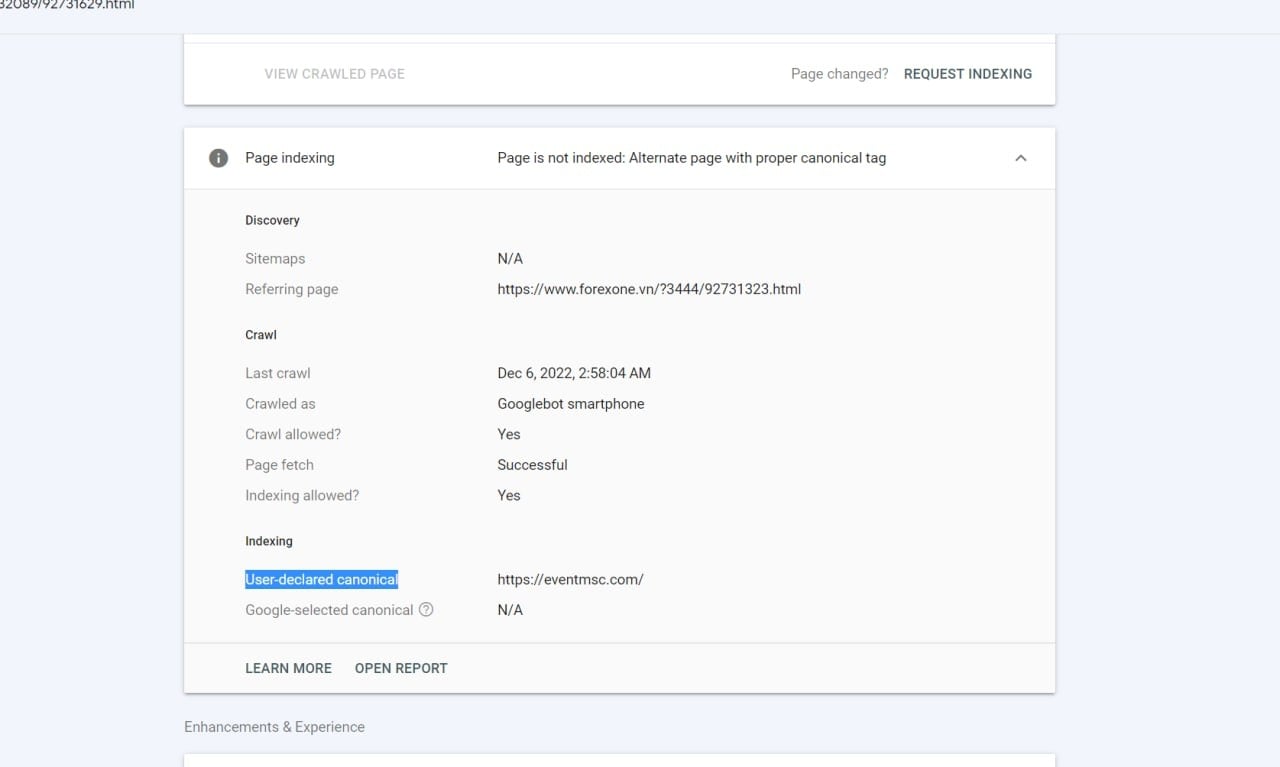This screenshot has height=767, width=1280.
Task: Click the forexone.vn referring page URL
Action: tap(649, 289)
